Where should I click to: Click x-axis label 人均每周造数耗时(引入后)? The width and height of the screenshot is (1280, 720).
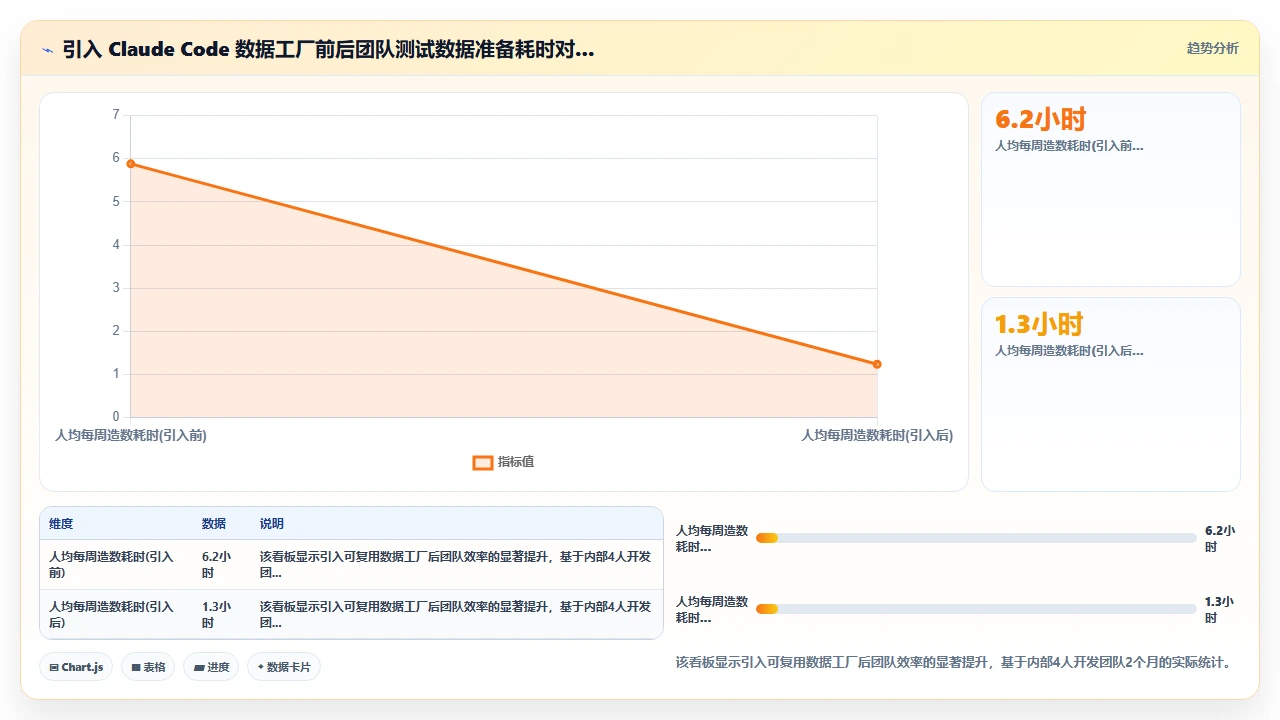click(x=877, y=436)
